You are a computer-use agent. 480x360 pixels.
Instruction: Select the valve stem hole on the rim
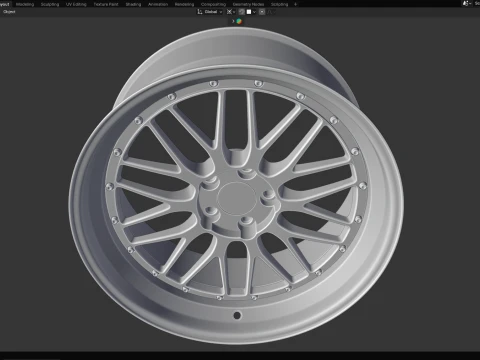click(x=237, y=315)
